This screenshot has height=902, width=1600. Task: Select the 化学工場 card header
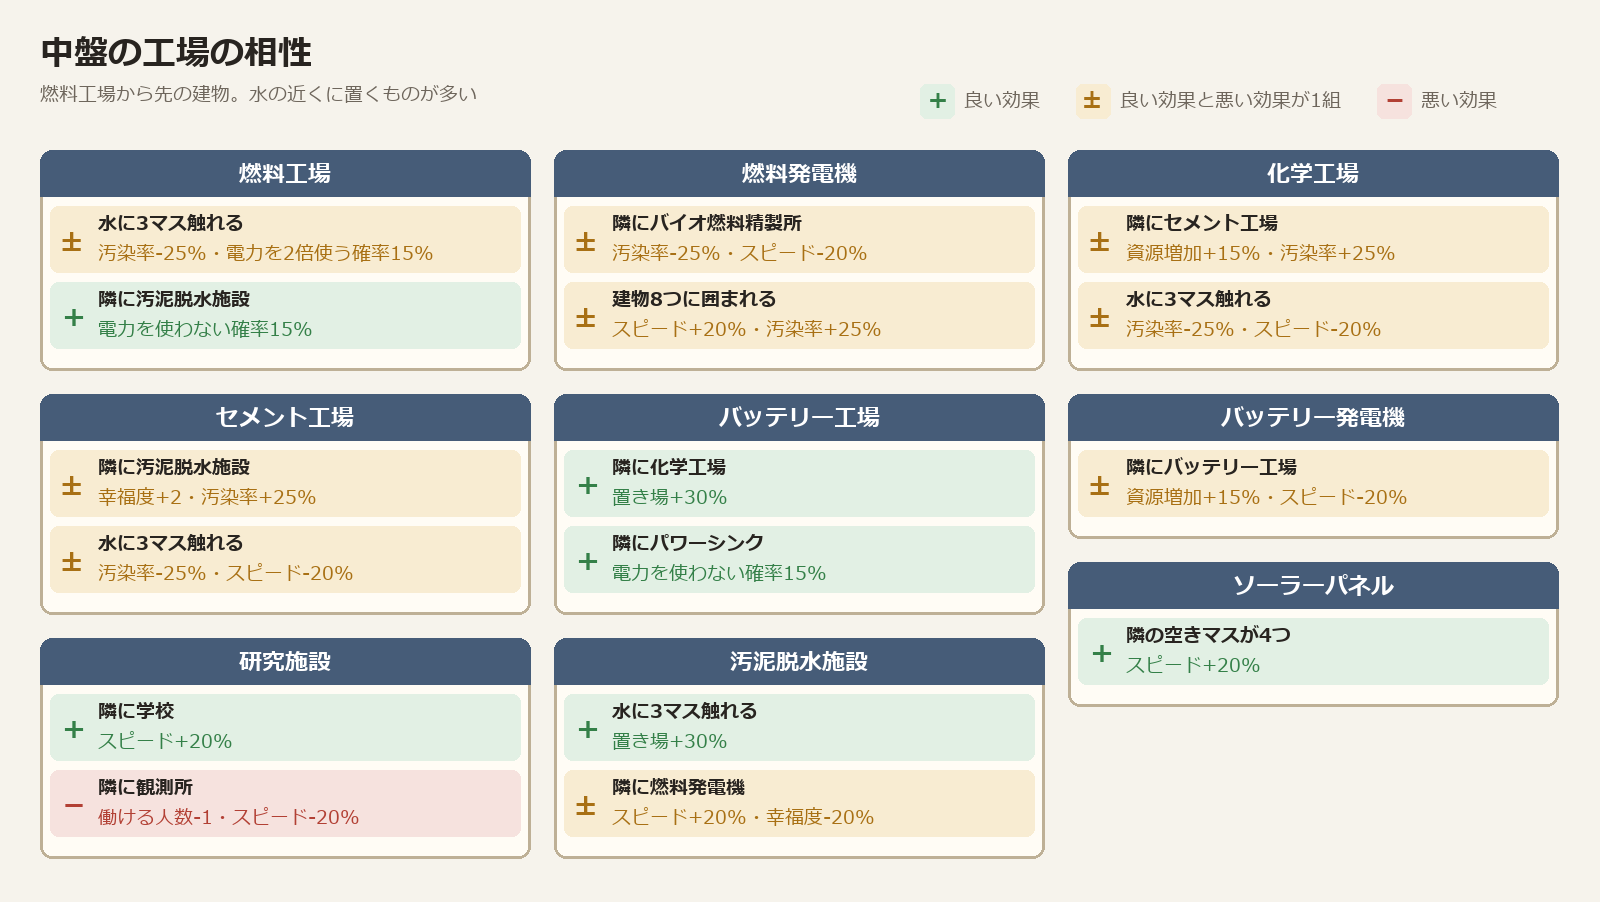[1313, 173]
